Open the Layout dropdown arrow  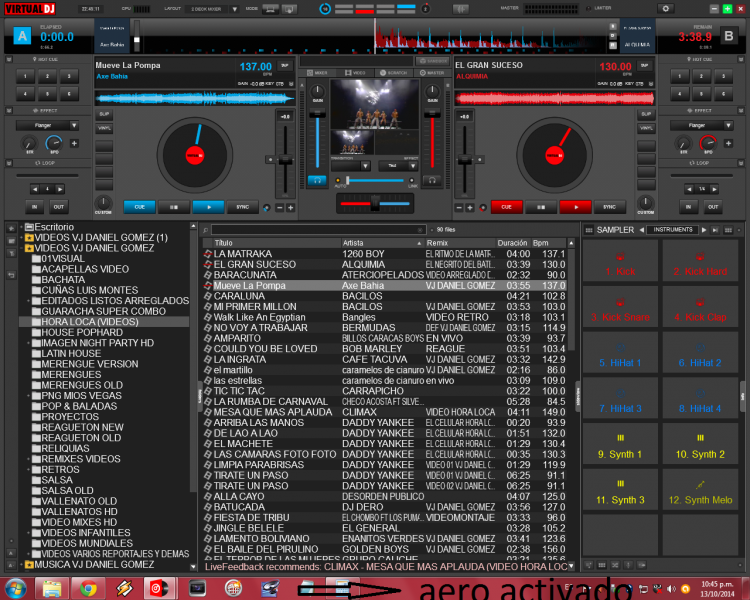click(234, 9)
